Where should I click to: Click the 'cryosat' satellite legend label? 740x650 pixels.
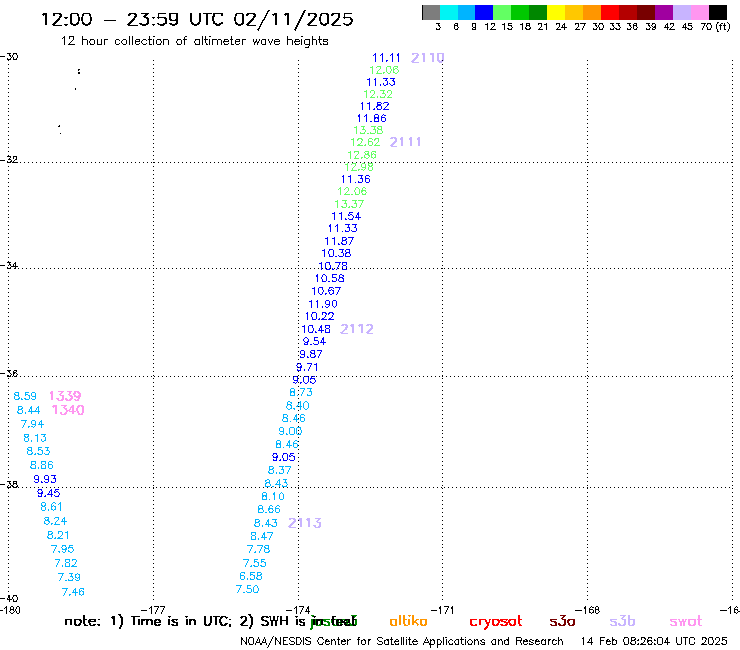pos(496,622)
